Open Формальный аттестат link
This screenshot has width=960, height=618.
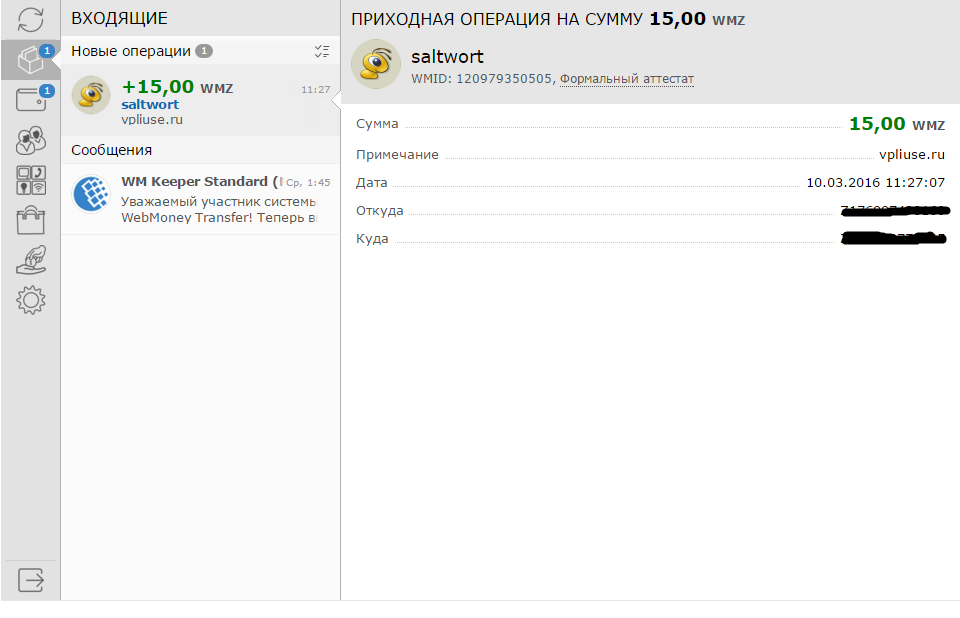tap(627, 79)
